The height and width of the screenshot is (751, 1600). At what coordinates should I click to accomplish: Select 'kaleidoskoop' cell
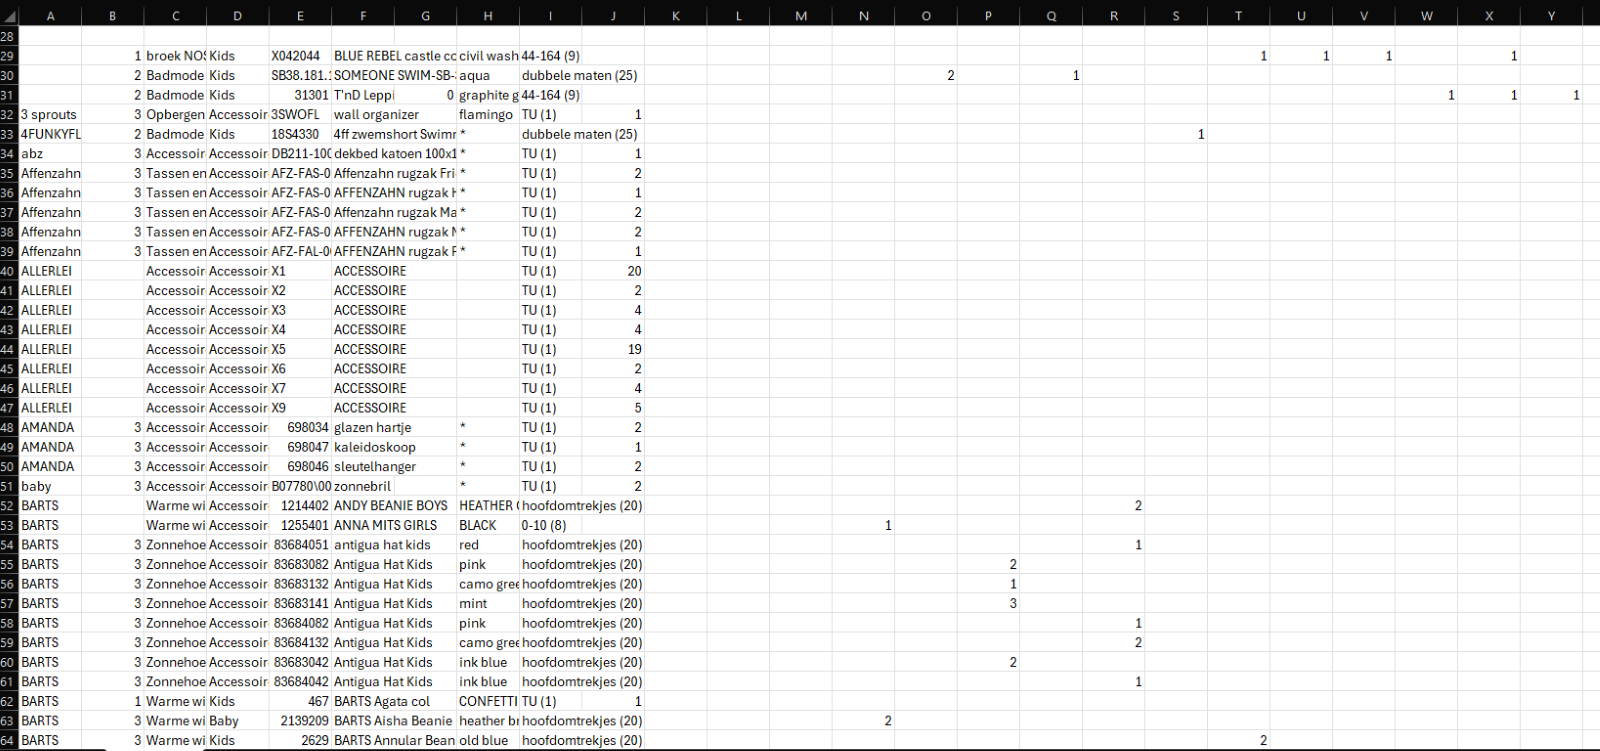(x=394, y=447)
